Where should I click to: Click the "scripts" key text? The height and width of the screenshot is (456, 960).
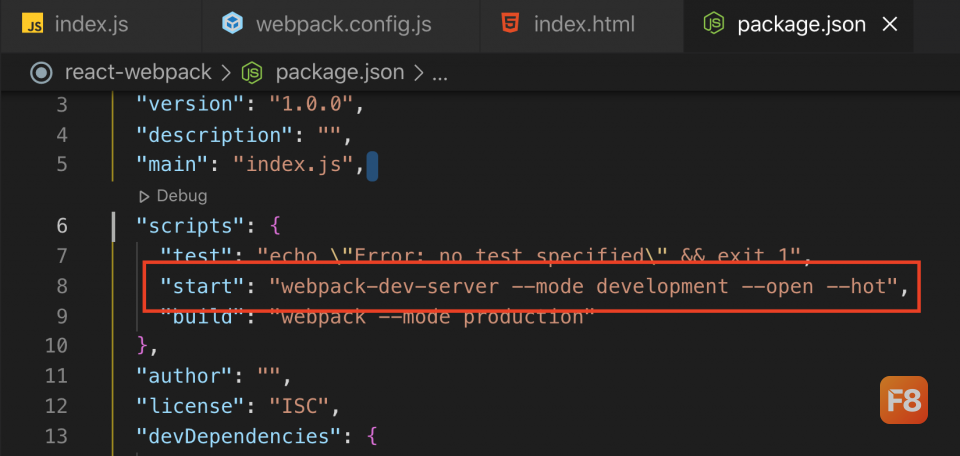191,226
